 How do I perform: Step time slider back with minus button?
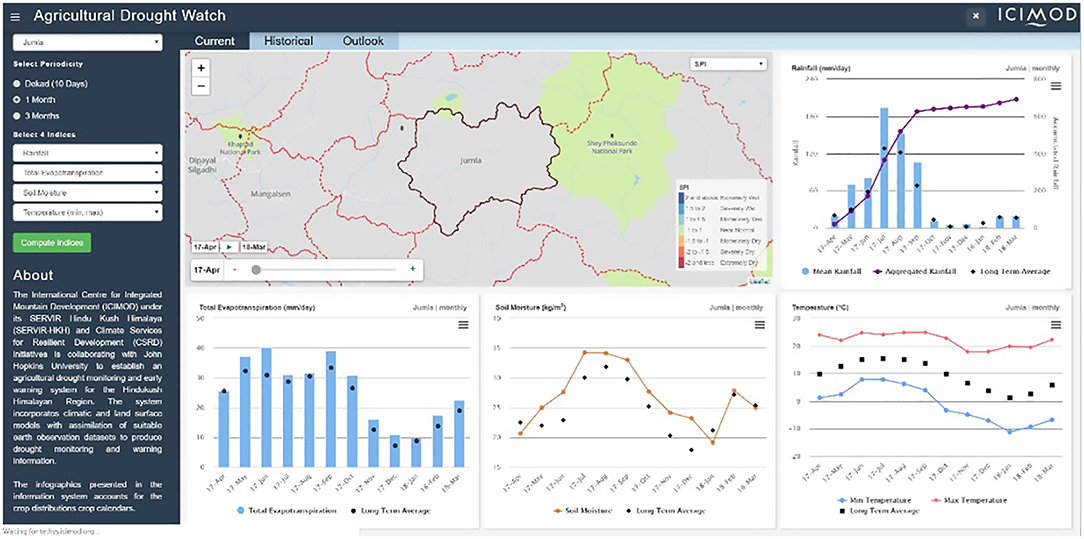(x=234, y=269)
